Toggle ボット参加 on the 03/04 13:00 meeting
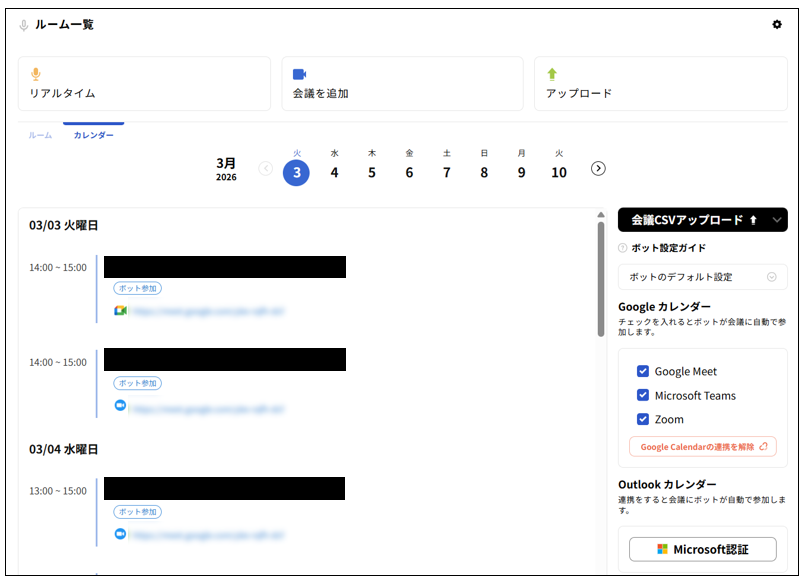805x586 pixels. tap(137, 512)
